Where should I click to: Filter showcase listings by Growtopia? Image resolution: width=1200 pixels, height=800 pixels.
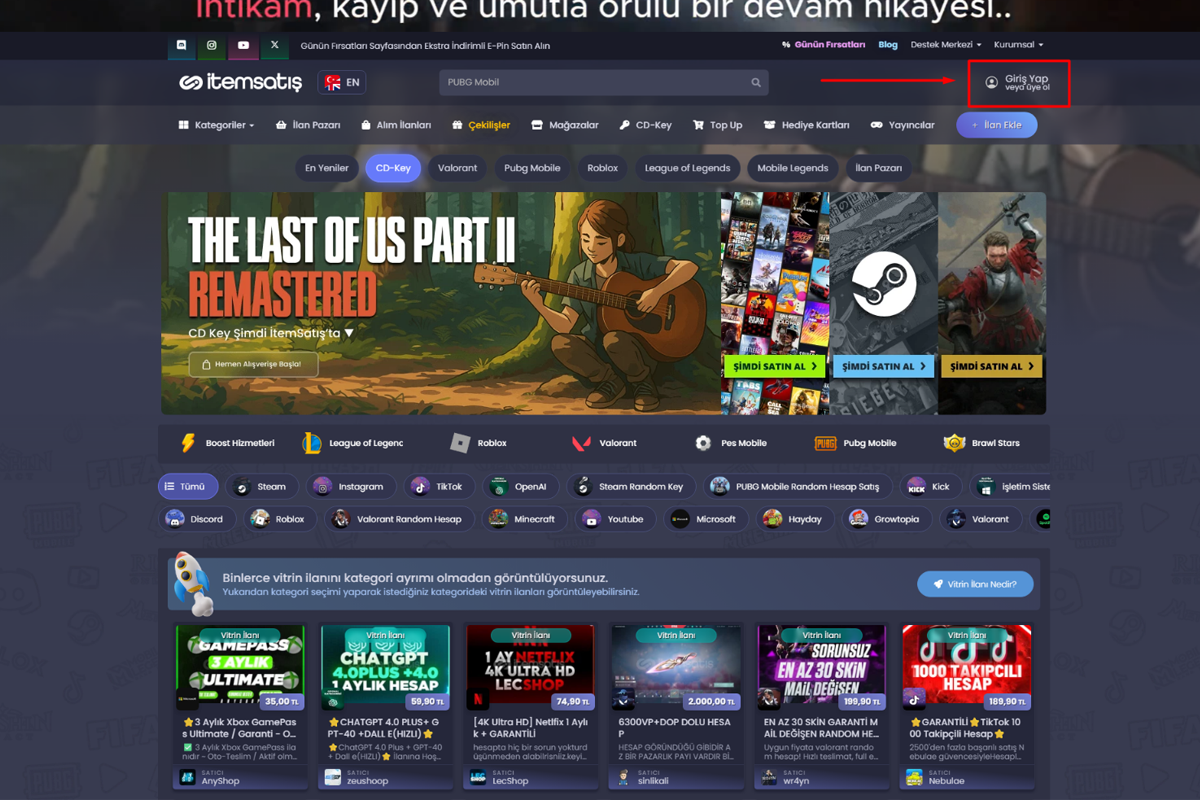click(x=886, y=519)
